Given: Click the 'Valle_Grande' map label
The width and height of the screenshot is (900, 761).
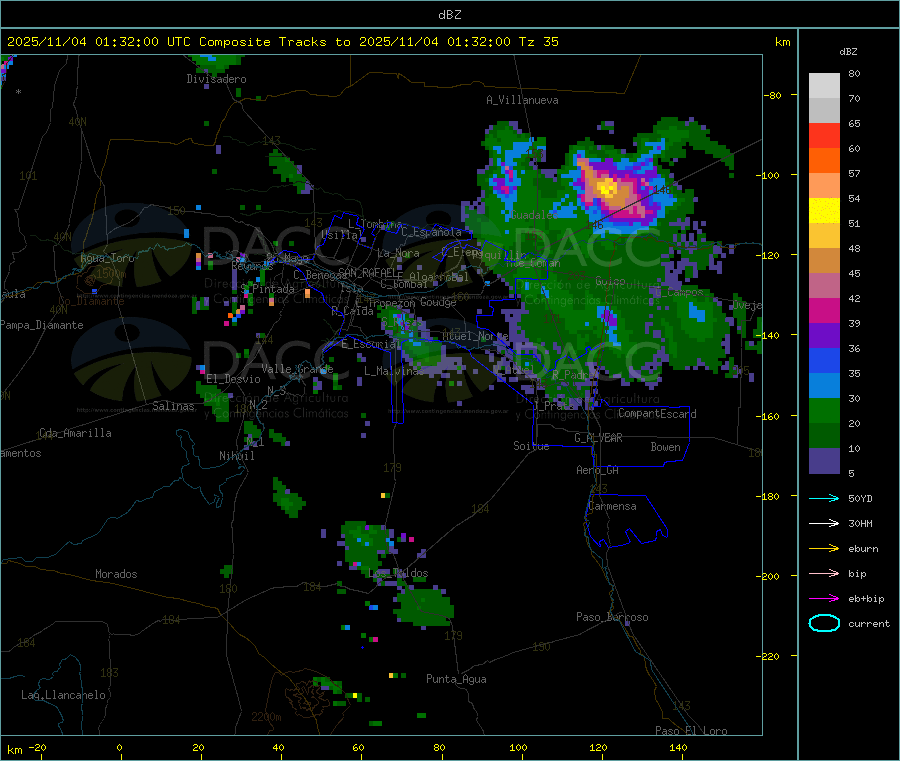Looking at the screenshot, I should [297, 369].
